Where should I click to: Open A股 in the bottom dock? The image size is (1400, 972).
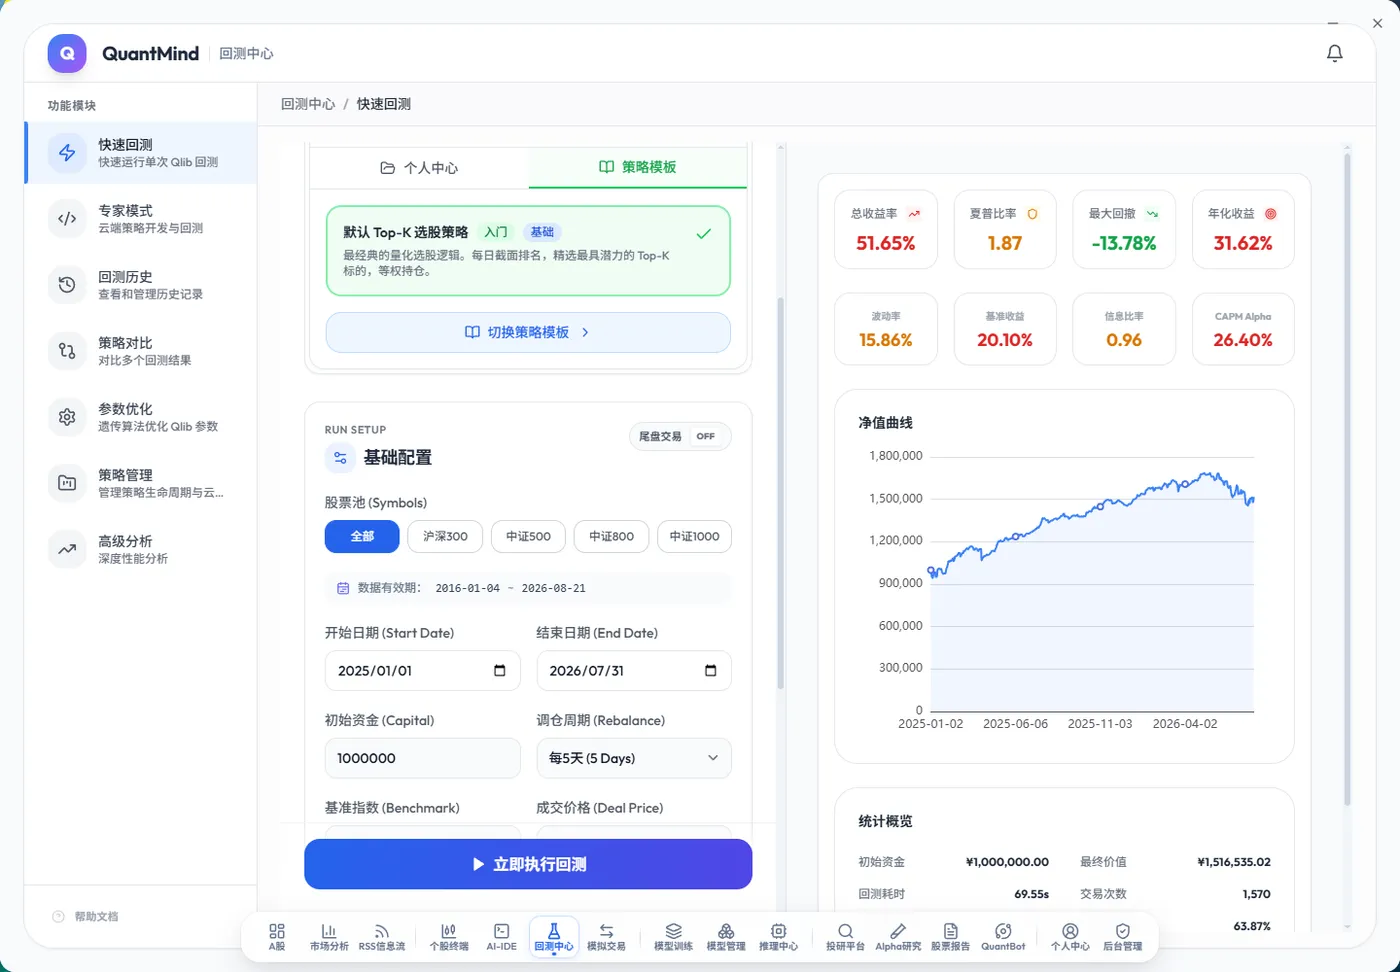coord(277,937)
